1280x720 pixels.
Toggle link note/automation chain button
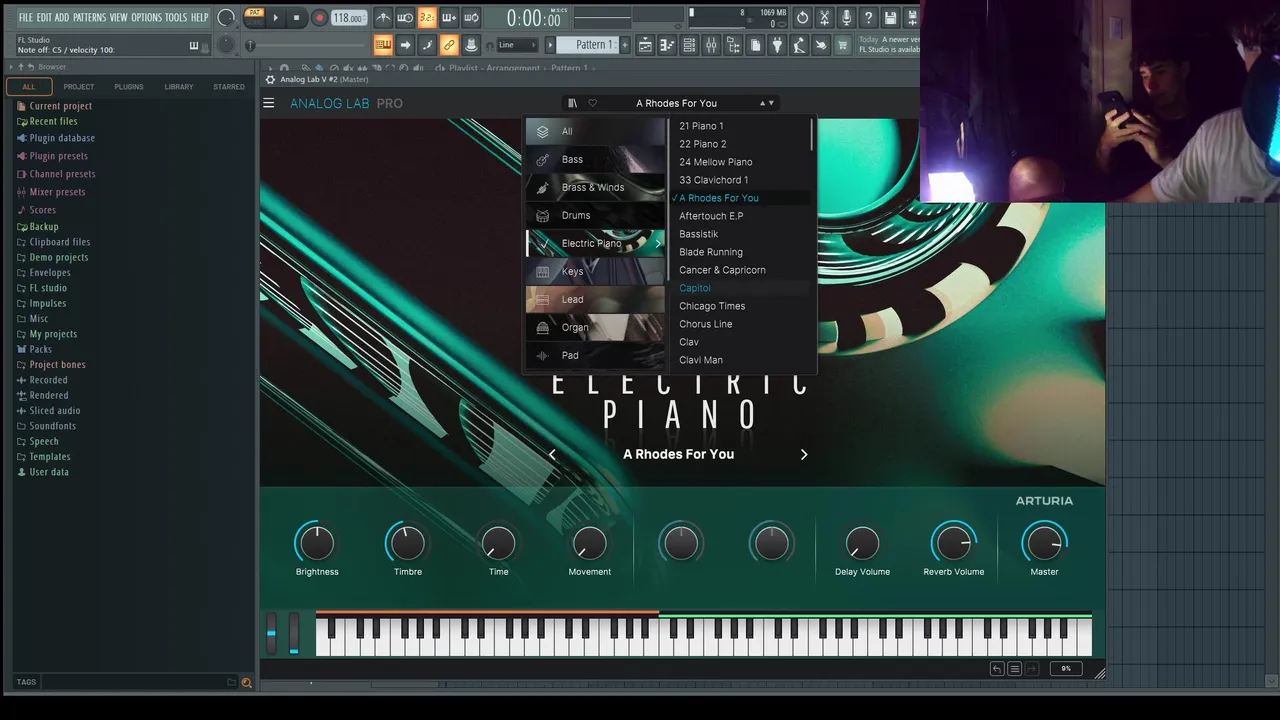tap(449, 45)
